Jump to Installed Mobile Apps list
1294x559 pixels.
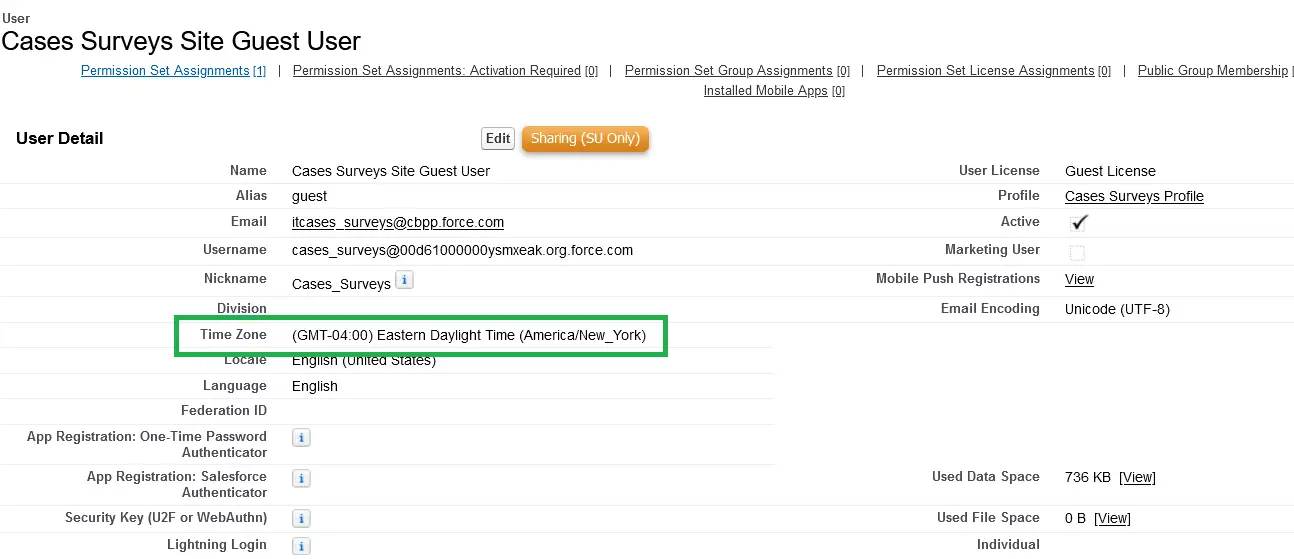pyautogui.click(x=774, y=91)
